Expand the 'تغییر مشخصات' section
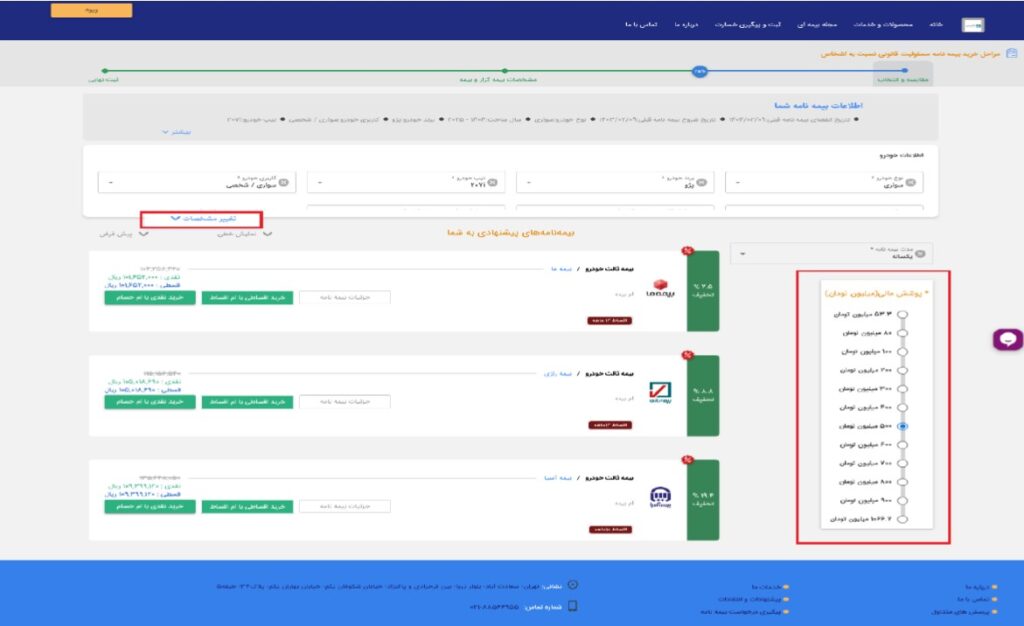This screenshot has width=1024, height=626. (x=201, y=218)
